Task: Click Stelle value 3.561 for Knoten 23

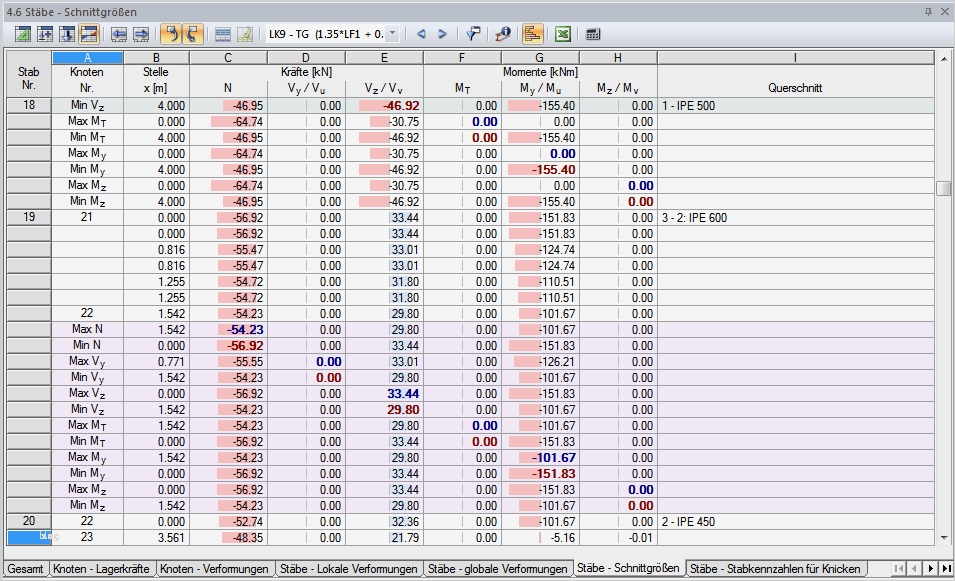Action: point(171,538)
